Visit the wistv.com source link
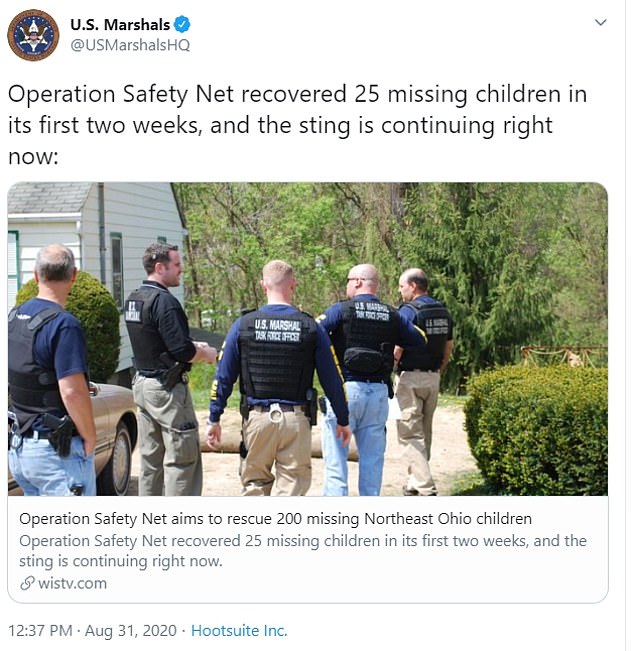 72,583
